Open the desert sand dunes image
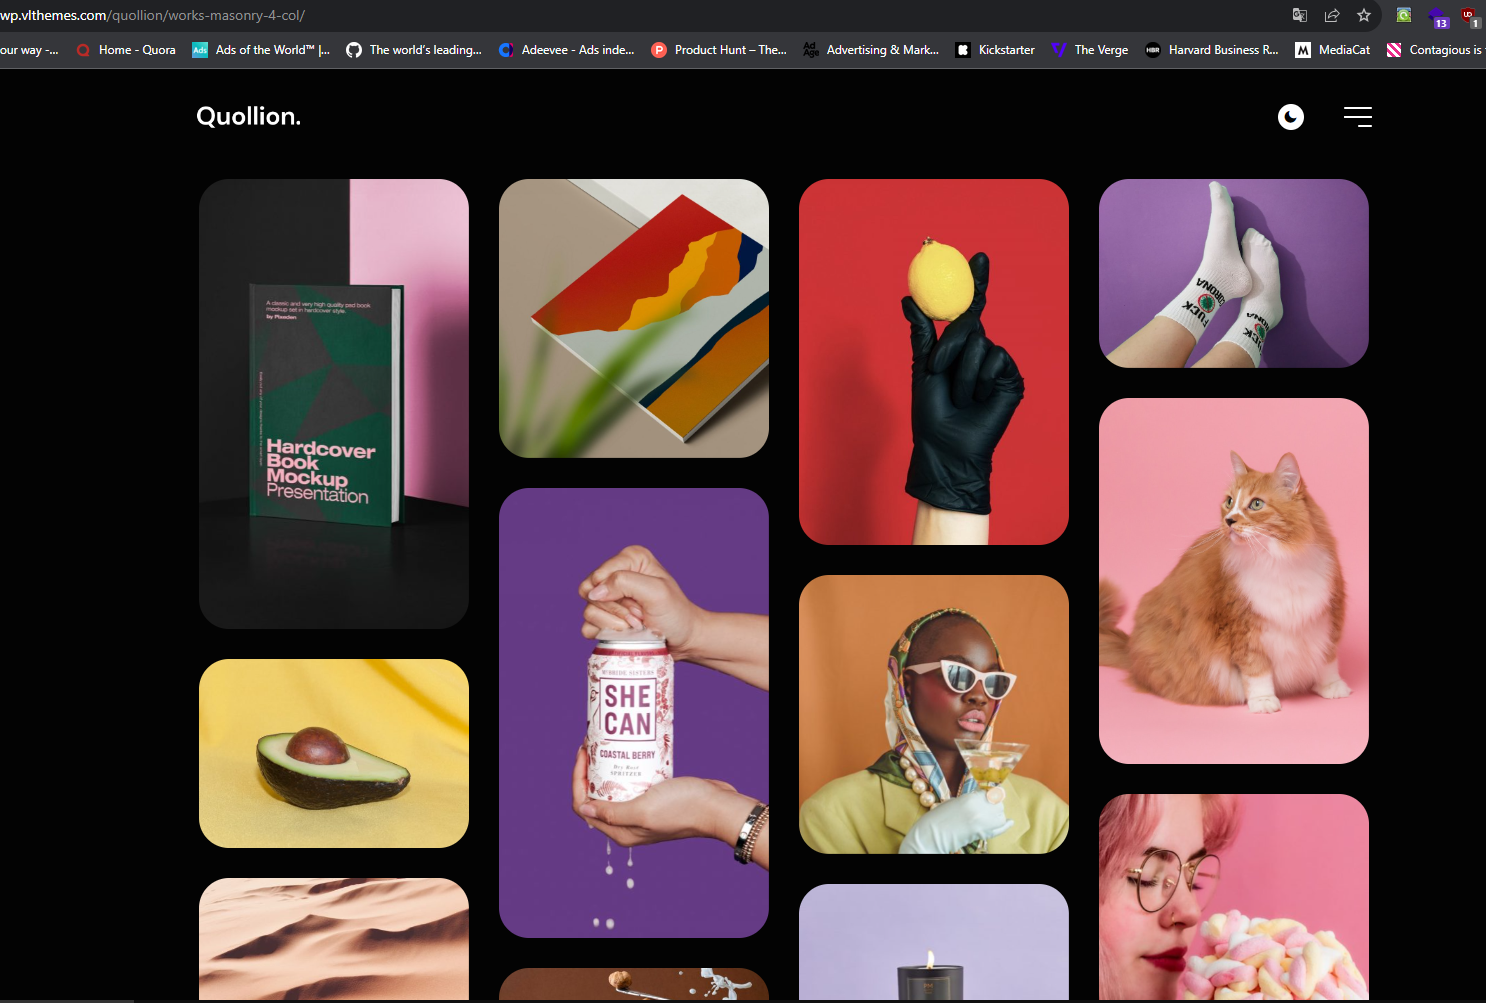 click(334, 939)
